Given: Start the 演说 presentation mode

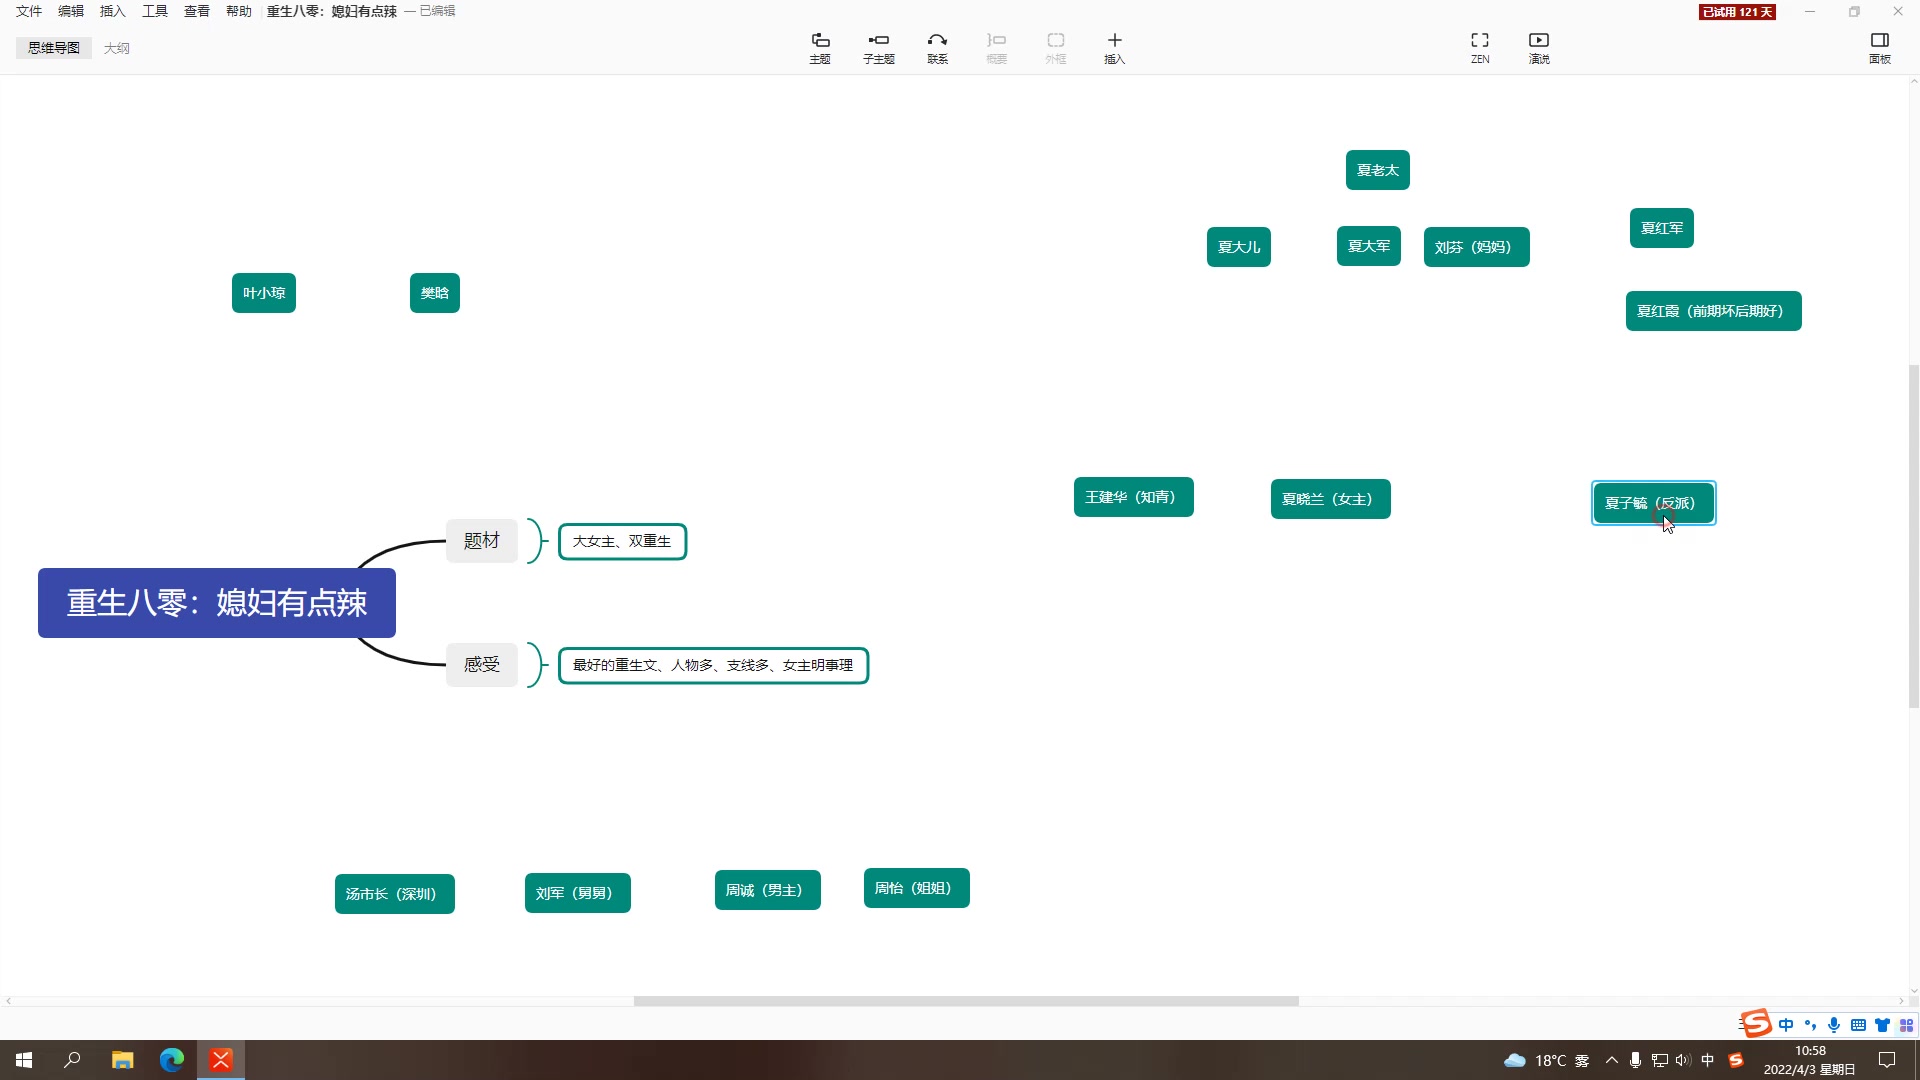Looking at the screenshot, I should (1539, 47).
